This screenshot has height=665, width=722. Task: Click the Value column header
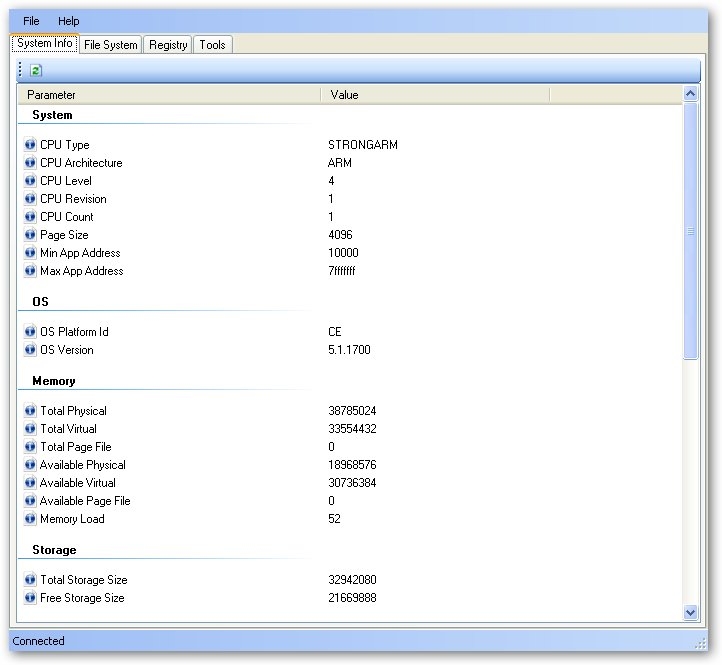(435, 95)
